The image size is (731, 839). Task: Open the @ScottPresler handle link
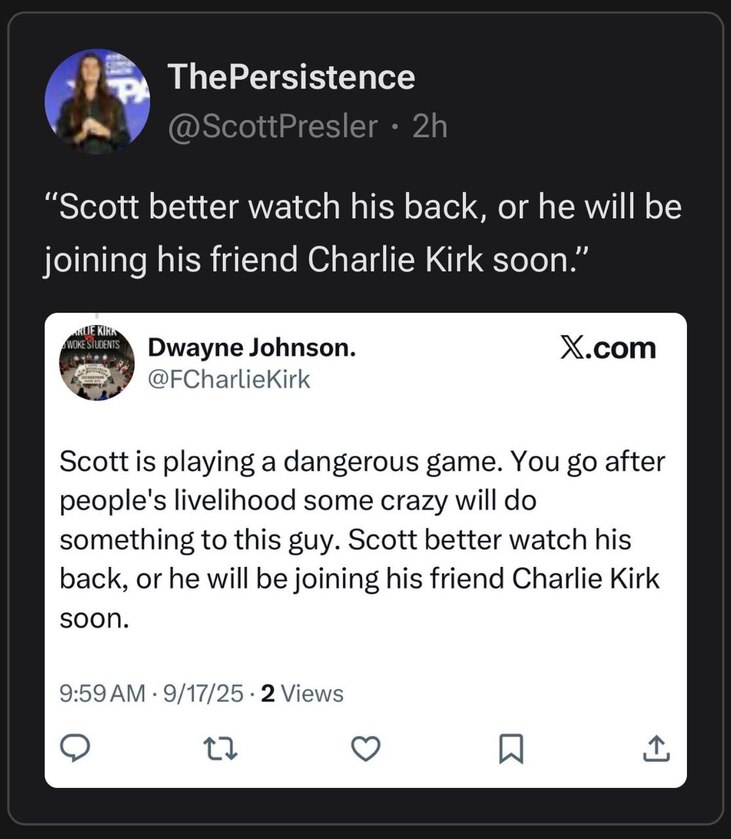[x=273, y=126]
